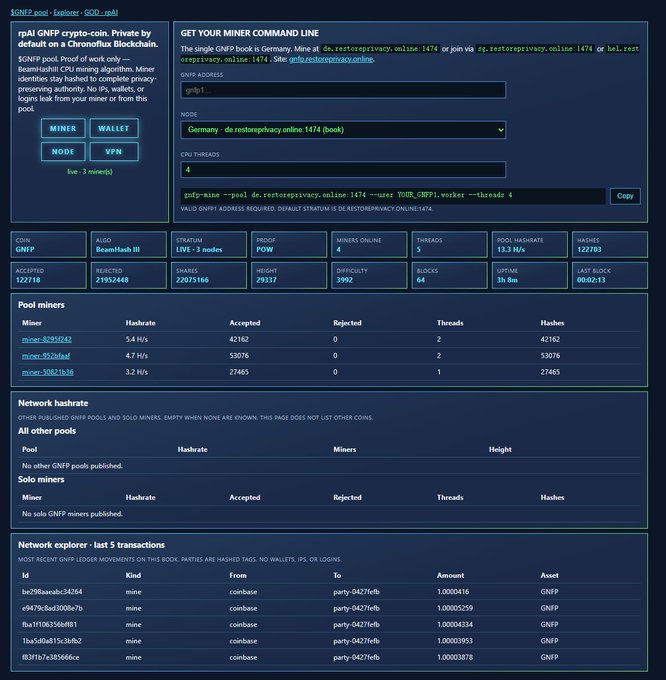666x680 pixels.
Task: Select the BLOCKS 64 tile
Action: (450, 275)
